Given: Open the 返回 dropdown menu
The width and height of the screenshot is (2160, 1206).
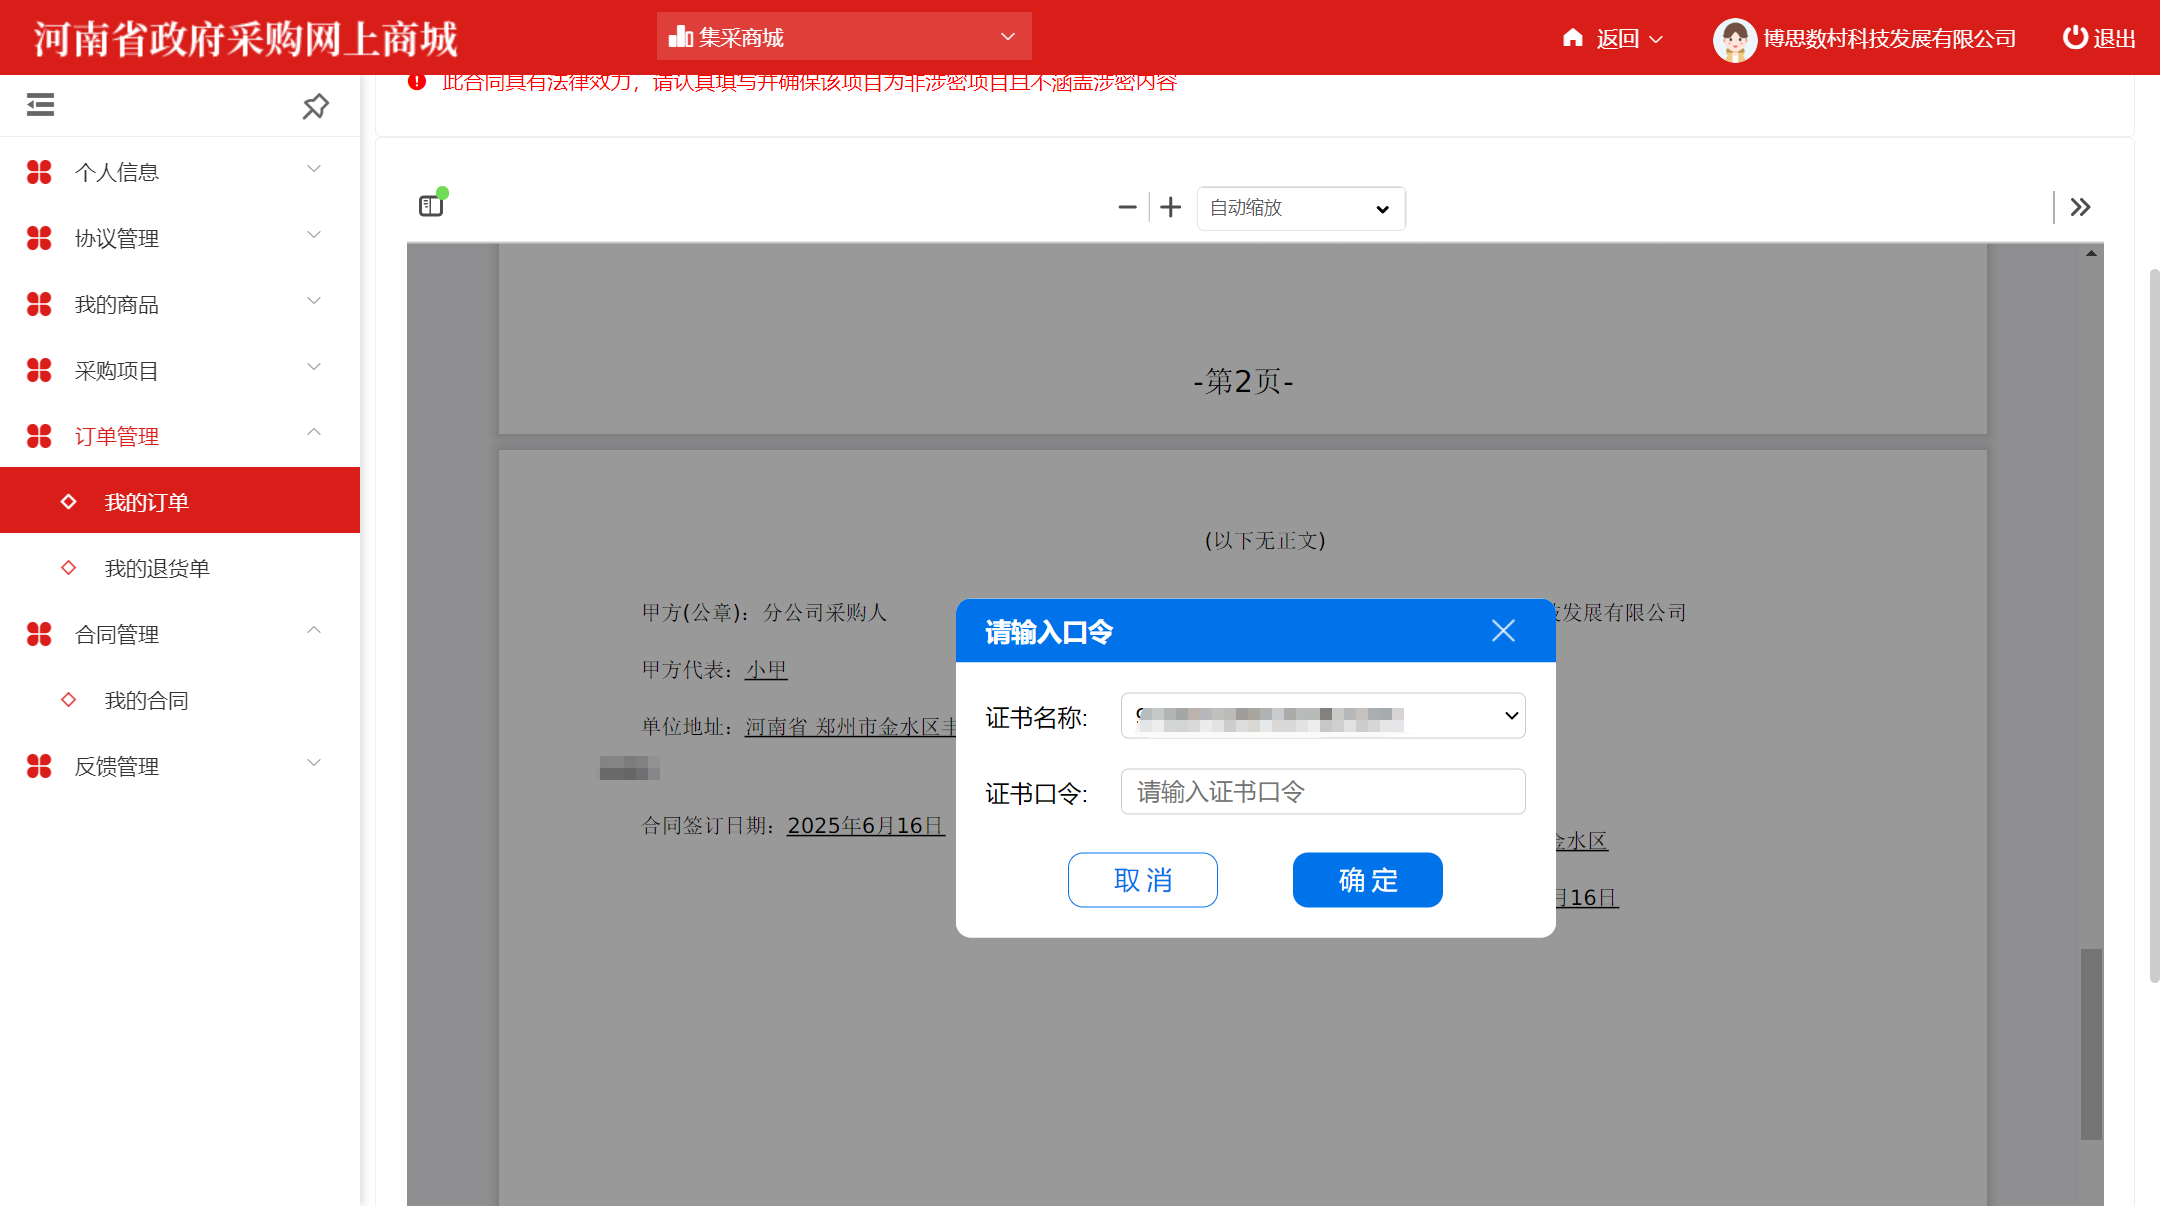Looking at the screenshot, I should (x=1630, y=38).
